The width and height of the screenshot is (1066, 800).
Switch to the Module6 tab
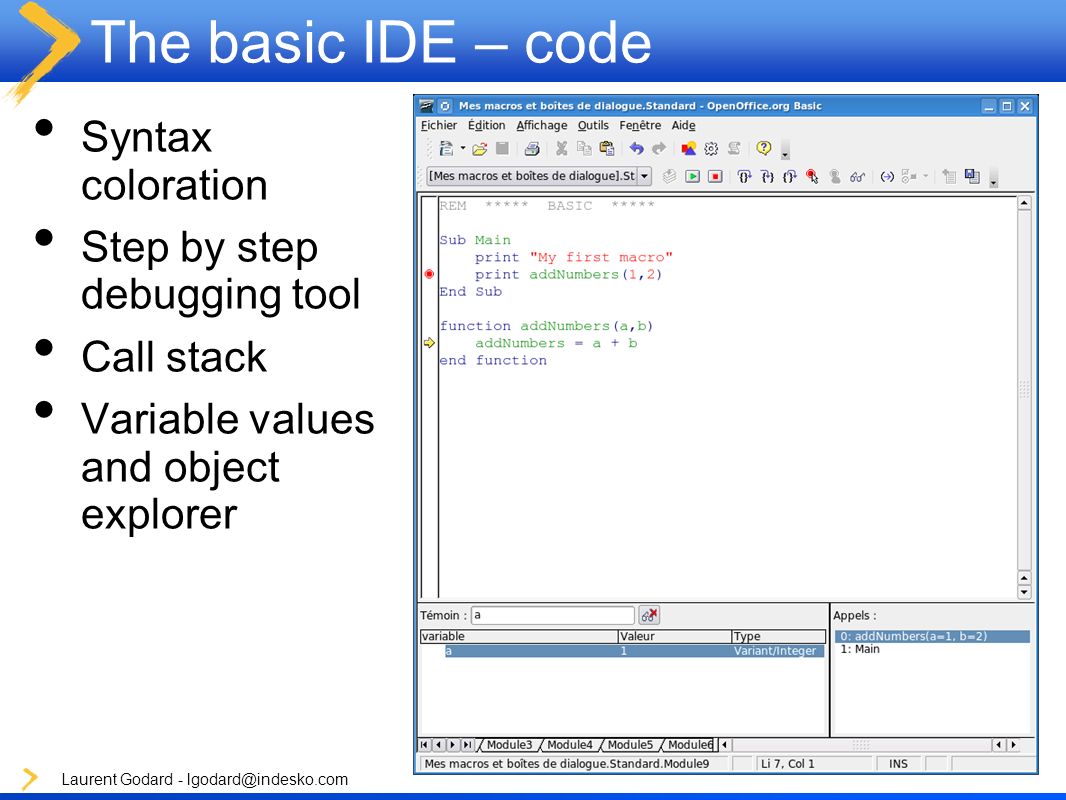click(688, 744)
